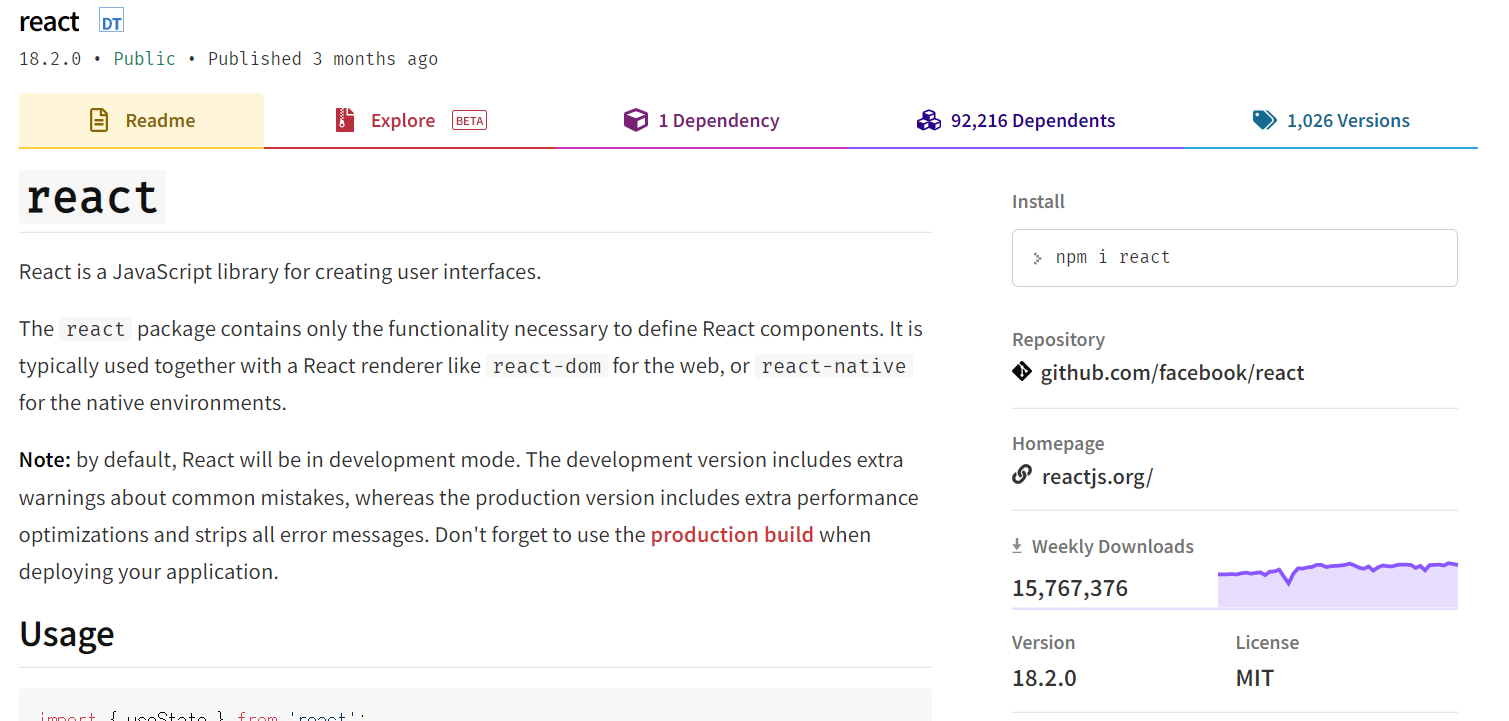Click the Public label in header
This screenshot has width=1509, height=721.
coord(144,59)
